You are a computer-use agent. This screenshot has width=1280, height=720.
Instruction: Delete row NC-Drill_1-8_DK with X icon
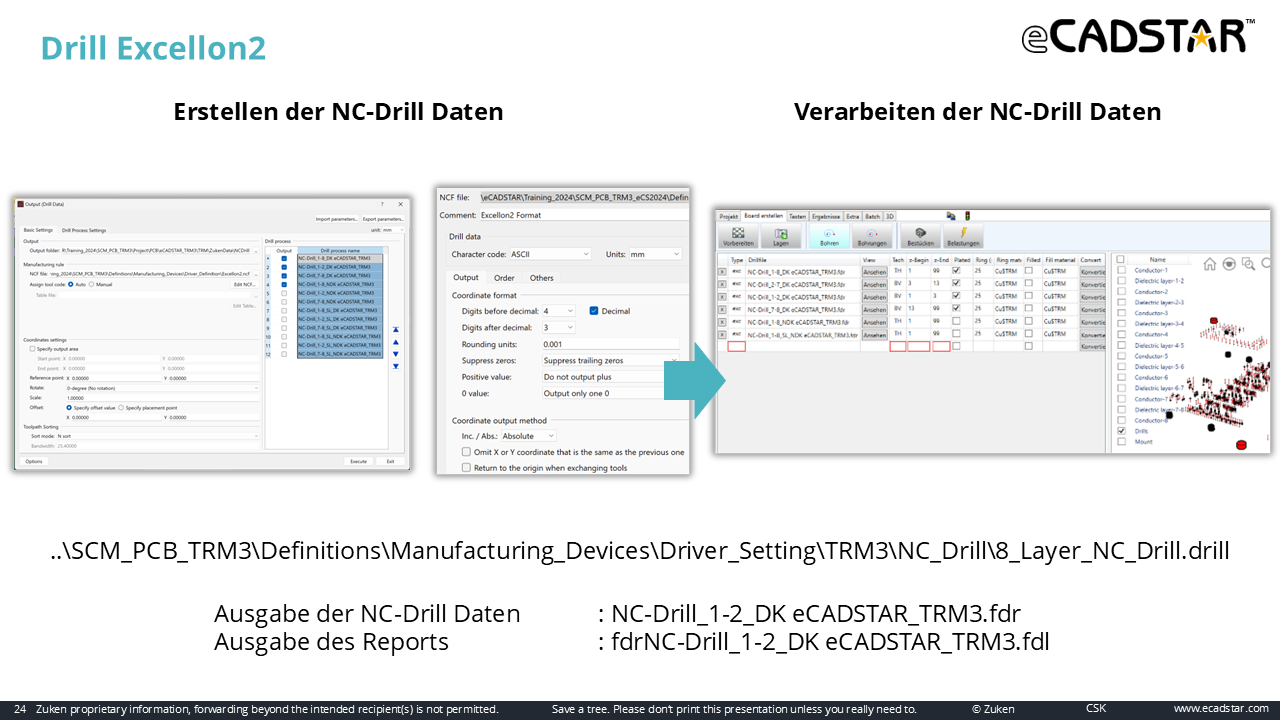[722, 271]
